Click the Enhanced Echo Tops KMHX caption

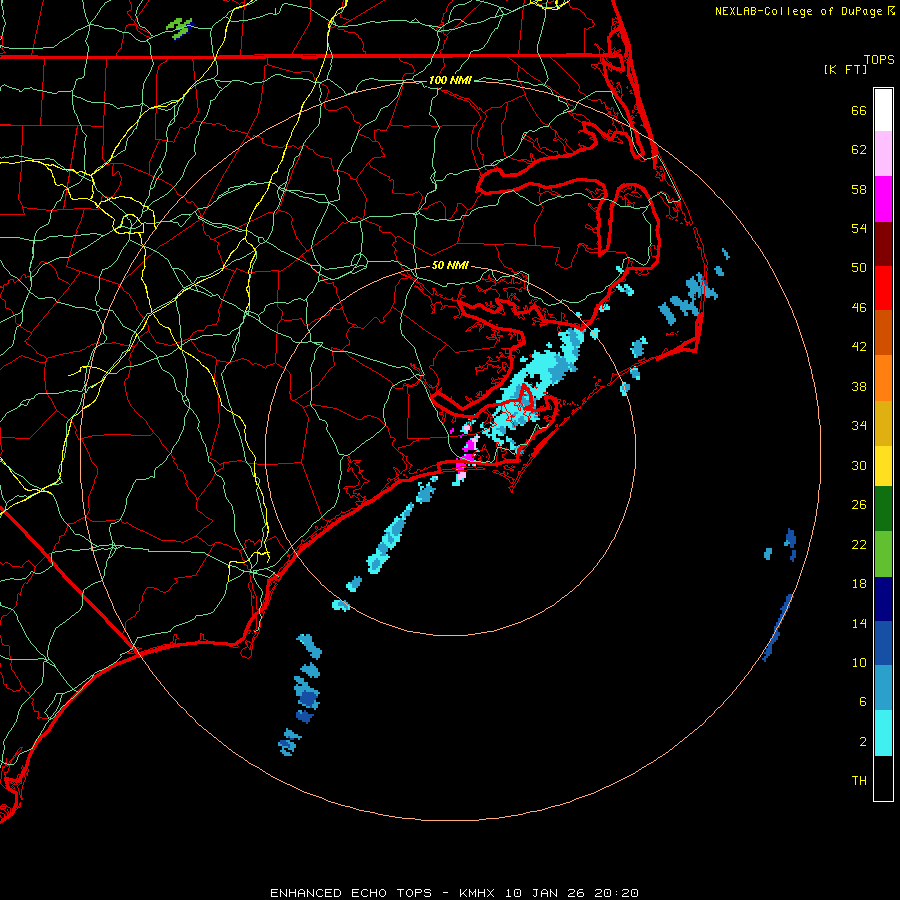click(x=454, y=893)
